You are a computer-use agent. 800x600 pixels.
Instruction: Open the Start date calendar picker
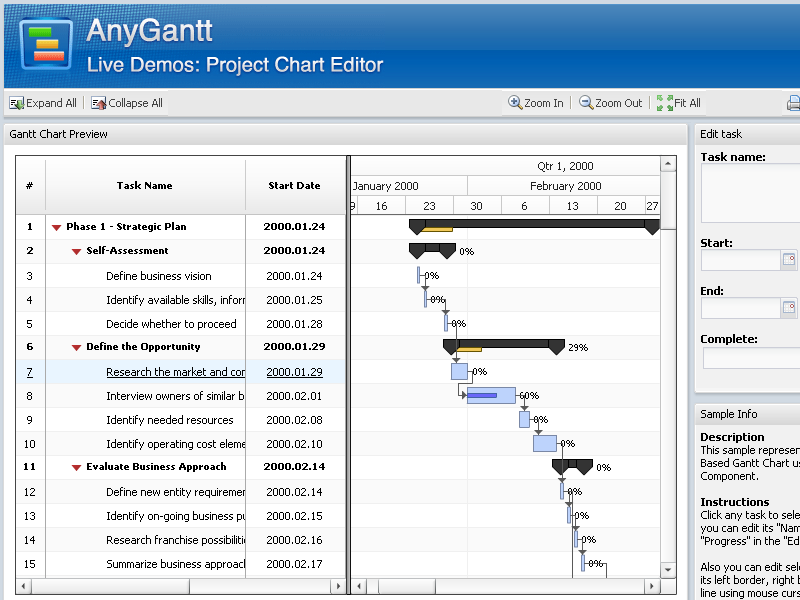[789, 260]
